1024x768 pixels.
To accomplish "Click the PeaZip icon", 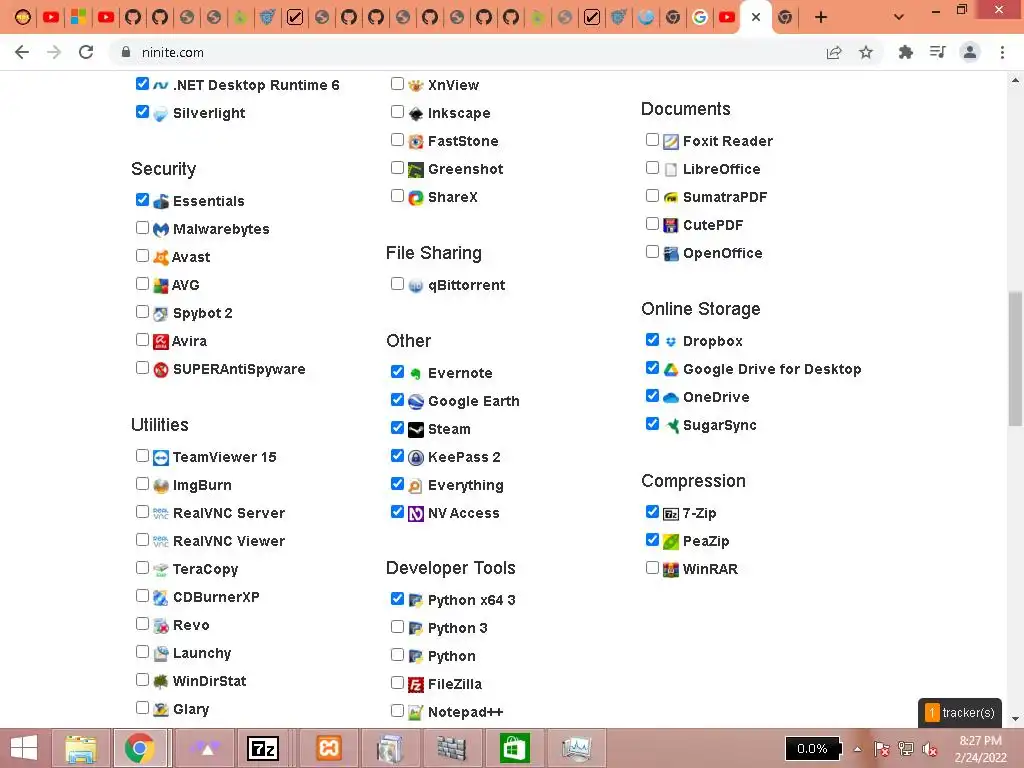I will coord(671,541).
